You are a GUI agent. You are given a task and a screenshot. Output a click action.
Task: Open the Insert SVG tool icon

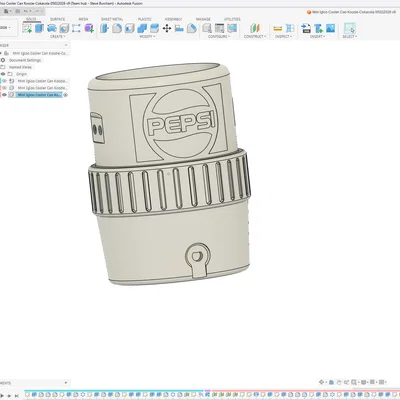[306, 28]
